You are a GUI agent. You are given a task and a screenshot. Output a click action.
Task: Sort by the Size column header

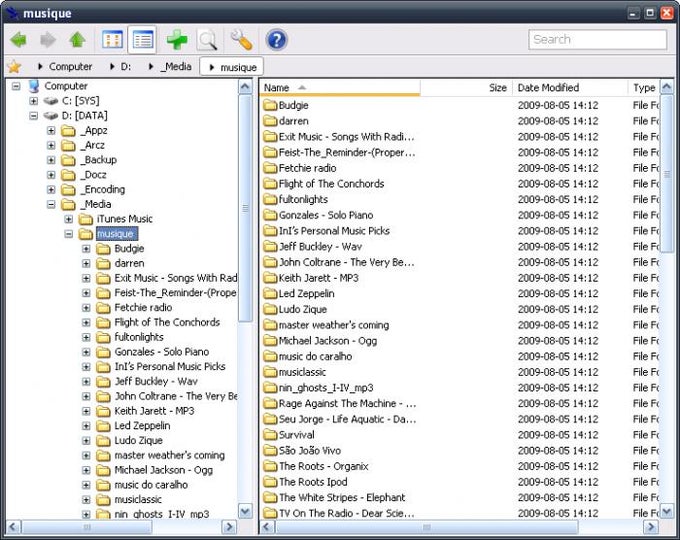[x=466, y=88]
